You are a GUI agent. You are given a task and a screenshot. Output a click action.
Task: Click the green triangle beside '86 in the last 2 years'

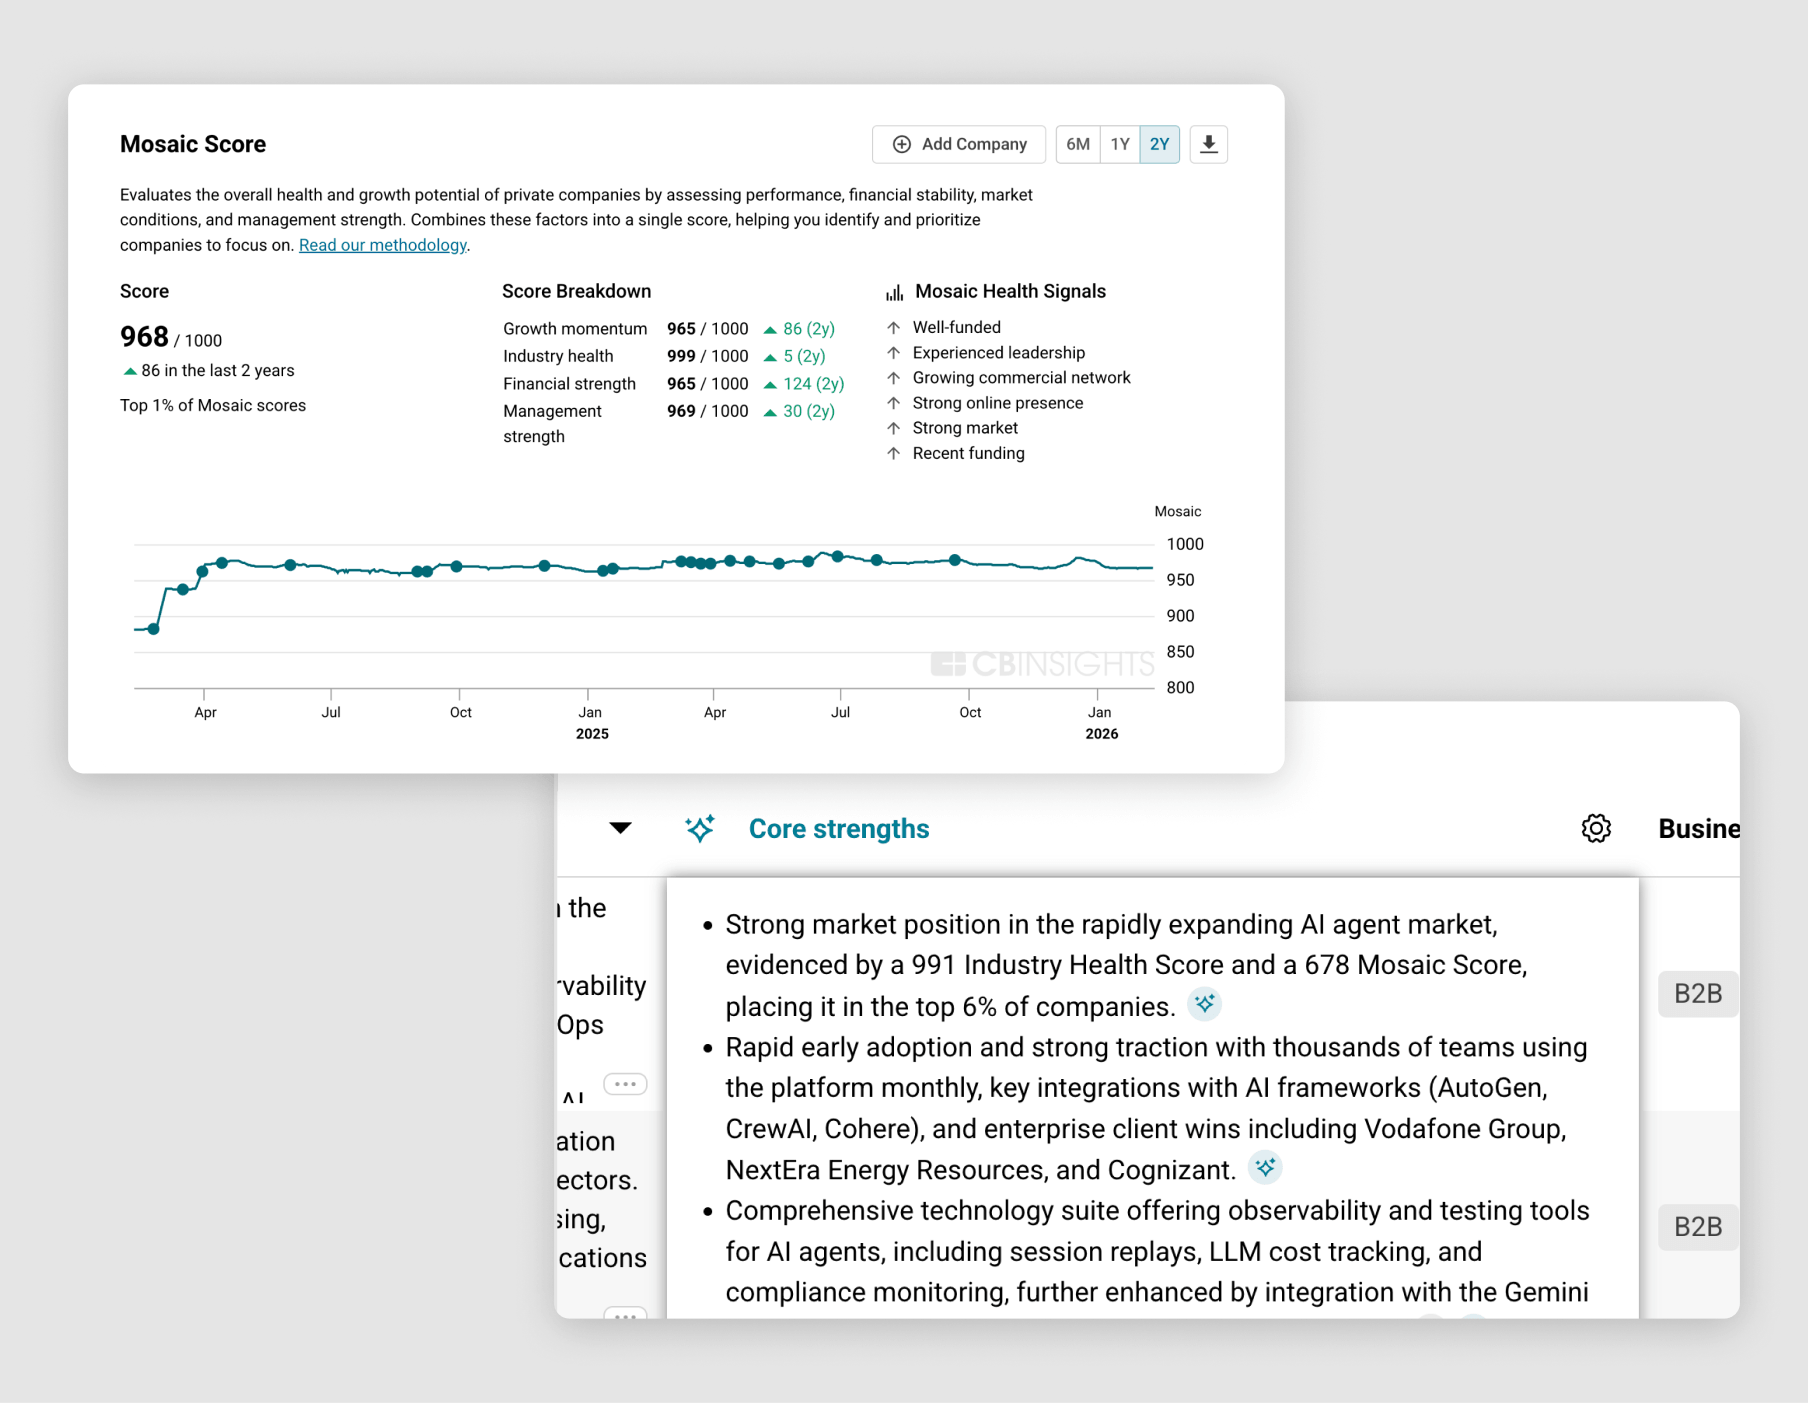click(129, 371)
